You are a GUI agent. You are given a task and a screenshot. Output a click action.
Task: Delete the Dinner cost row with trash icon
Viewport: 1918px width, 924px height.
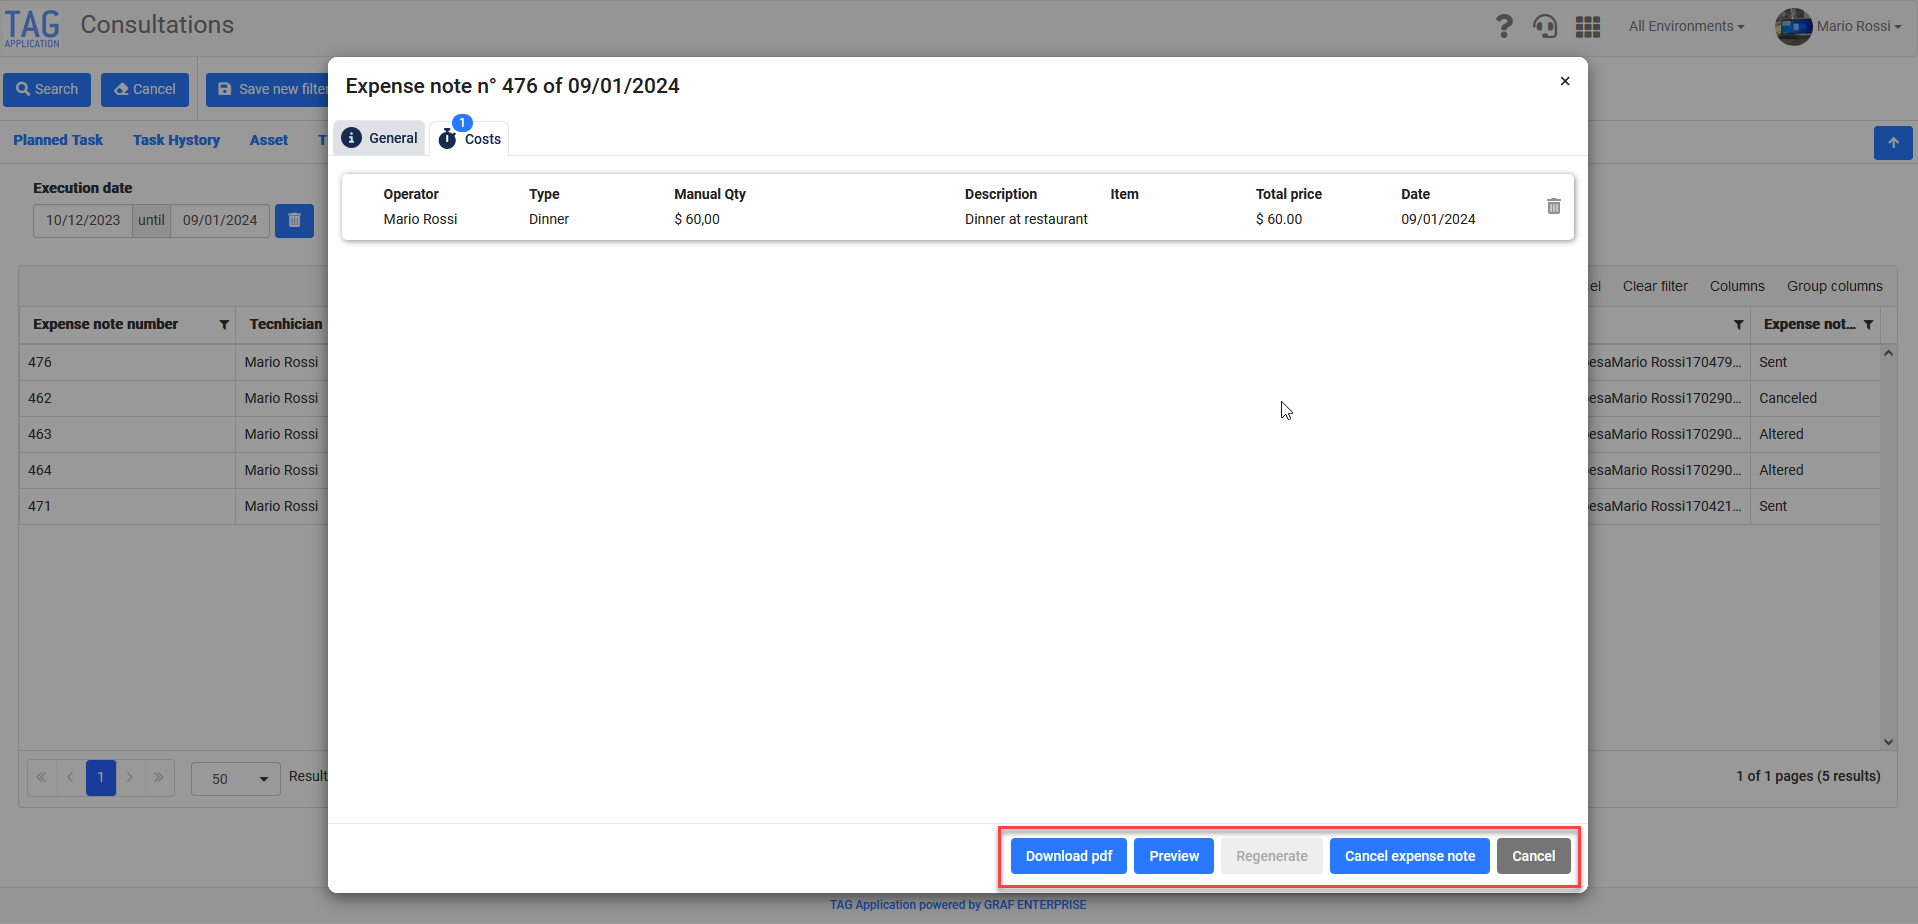pyautogui.click(x=1553, y=206)
